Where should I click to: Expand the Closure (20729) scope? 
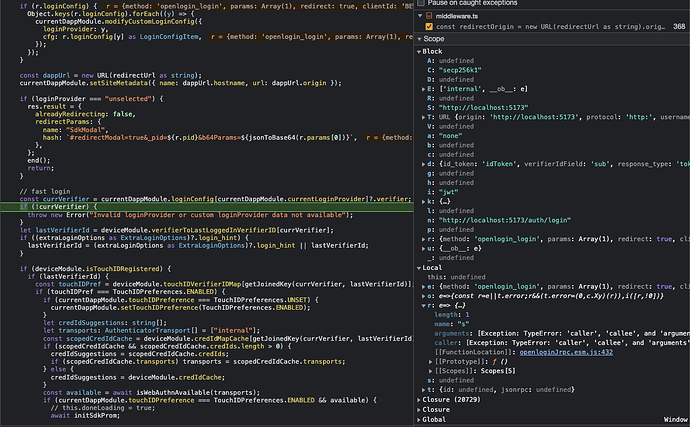click(419, 400)
